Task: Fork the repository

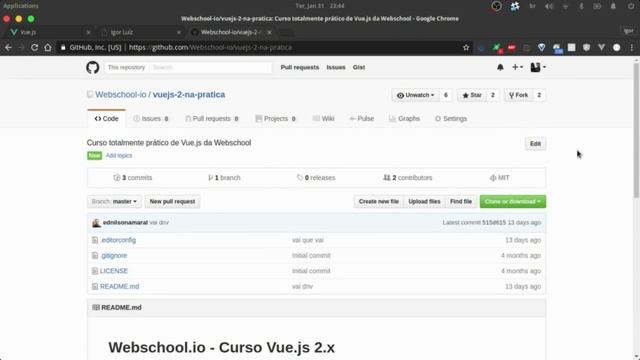Action: pyautogui.click(x=518, y=95)
